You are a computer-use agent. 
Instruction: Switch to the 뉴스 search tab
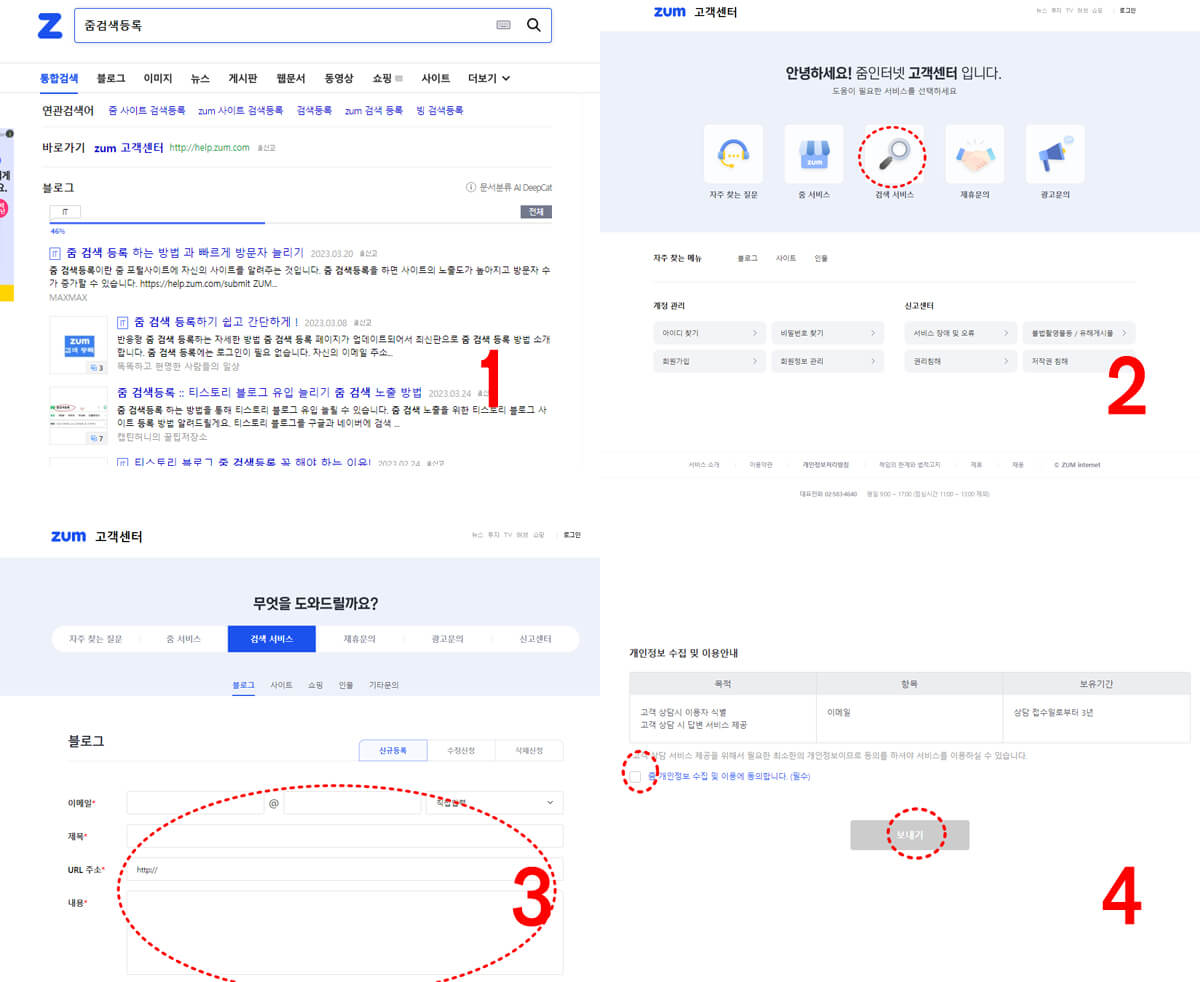click(200, 78)
